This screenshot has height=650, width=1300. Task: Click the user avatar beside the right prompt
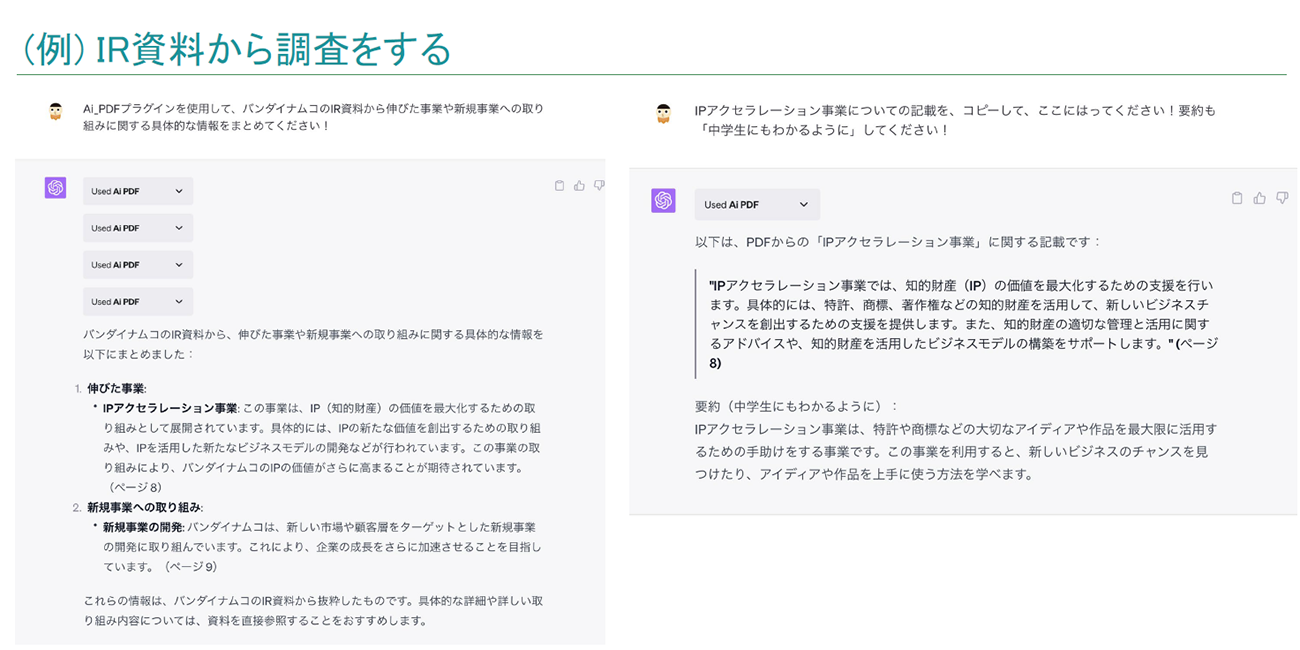pos(663,113)
